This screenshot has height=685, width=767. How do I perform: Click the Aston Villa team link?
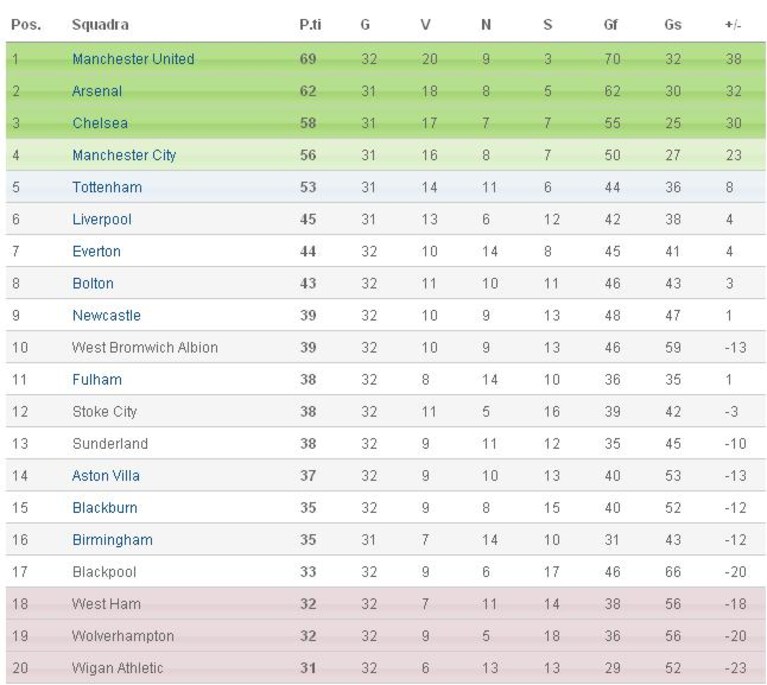pos(106,476)
